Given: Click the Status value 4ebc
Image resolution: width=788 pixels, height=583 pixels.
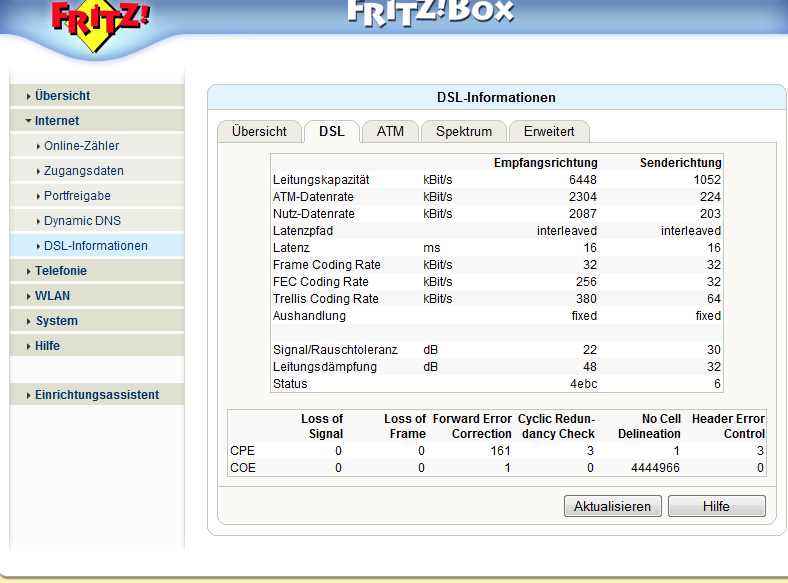Looking at the screenshot, I should pos(583,384).
